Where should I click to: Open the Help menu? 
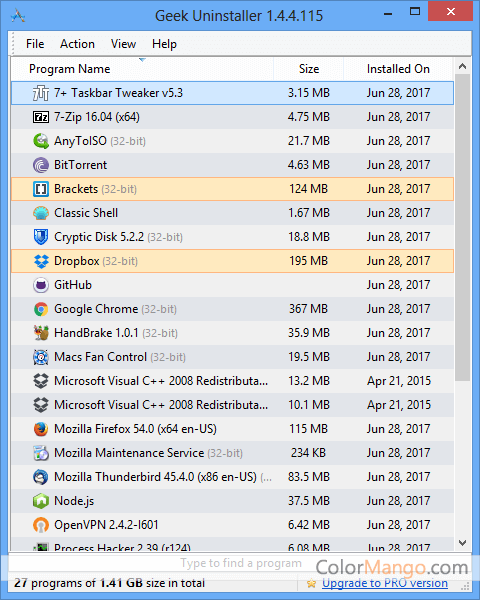pyautogui.click(x=164, y=44)
